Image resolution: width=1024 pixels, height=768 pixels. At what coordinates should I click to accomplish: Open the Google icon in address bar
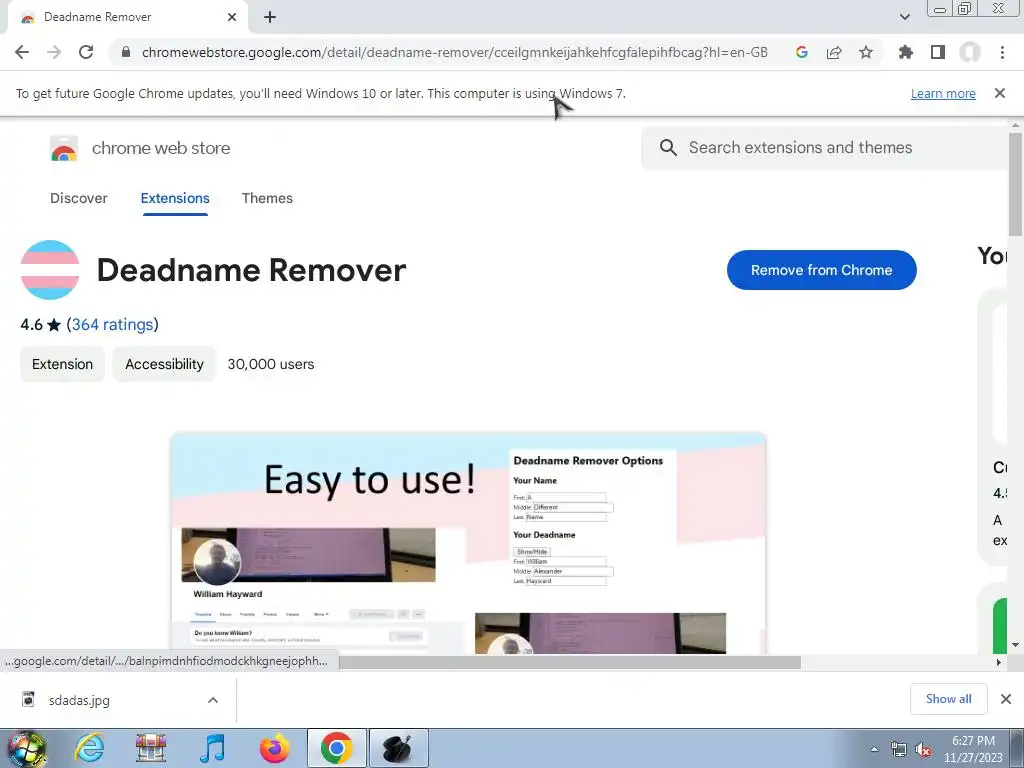[802, 52]
